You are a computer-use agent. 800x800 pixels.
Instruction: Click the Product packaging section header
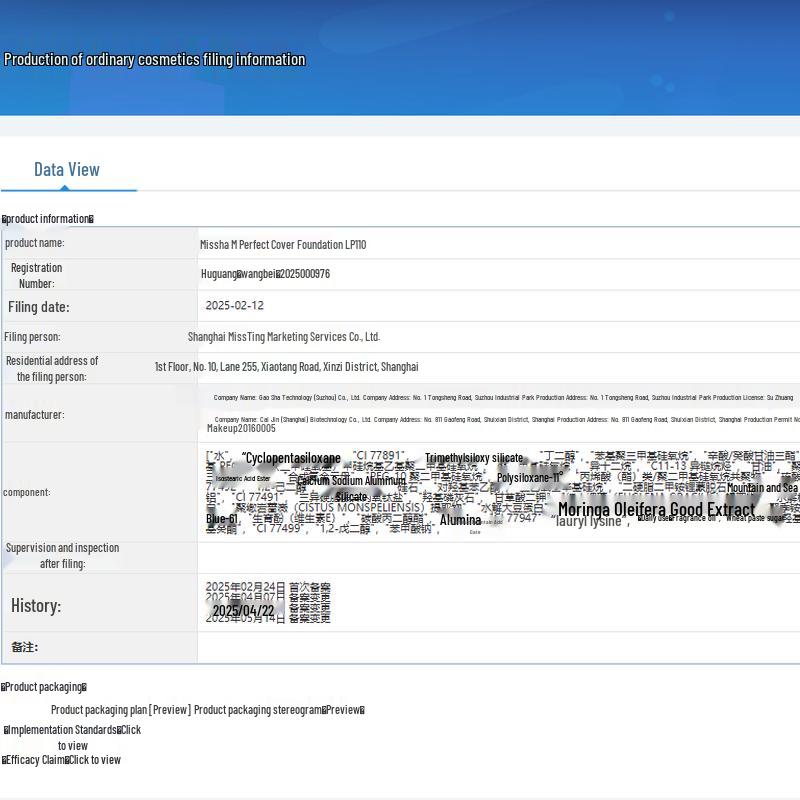click(44, 687)
